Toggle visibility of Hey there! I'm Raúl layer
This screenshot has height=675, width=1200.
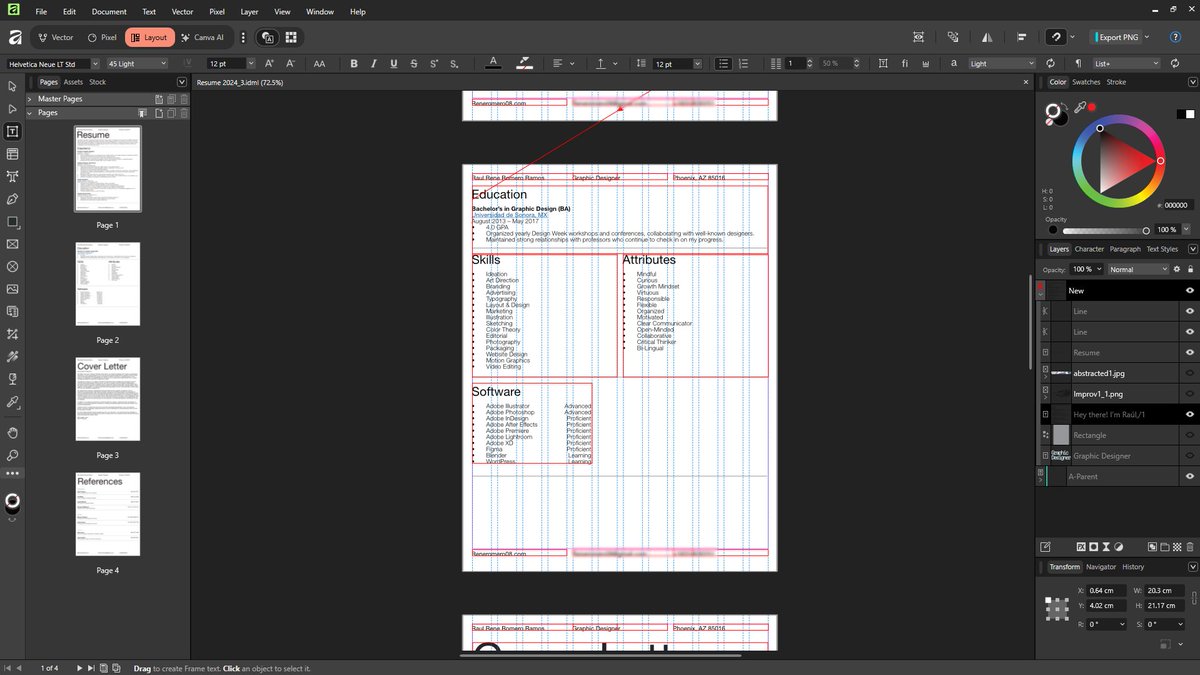(x=1190, y=414)
